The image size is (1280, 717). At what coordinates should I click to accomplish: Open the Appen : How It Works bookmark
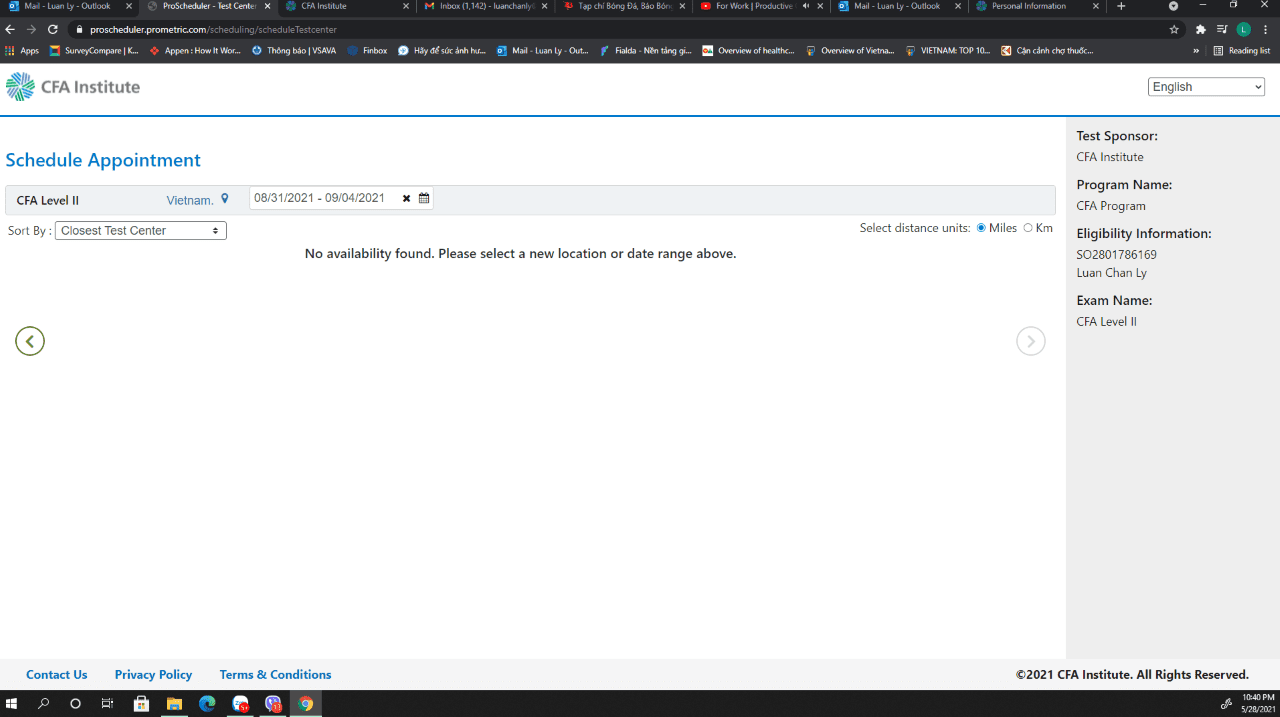pos(195,50)
